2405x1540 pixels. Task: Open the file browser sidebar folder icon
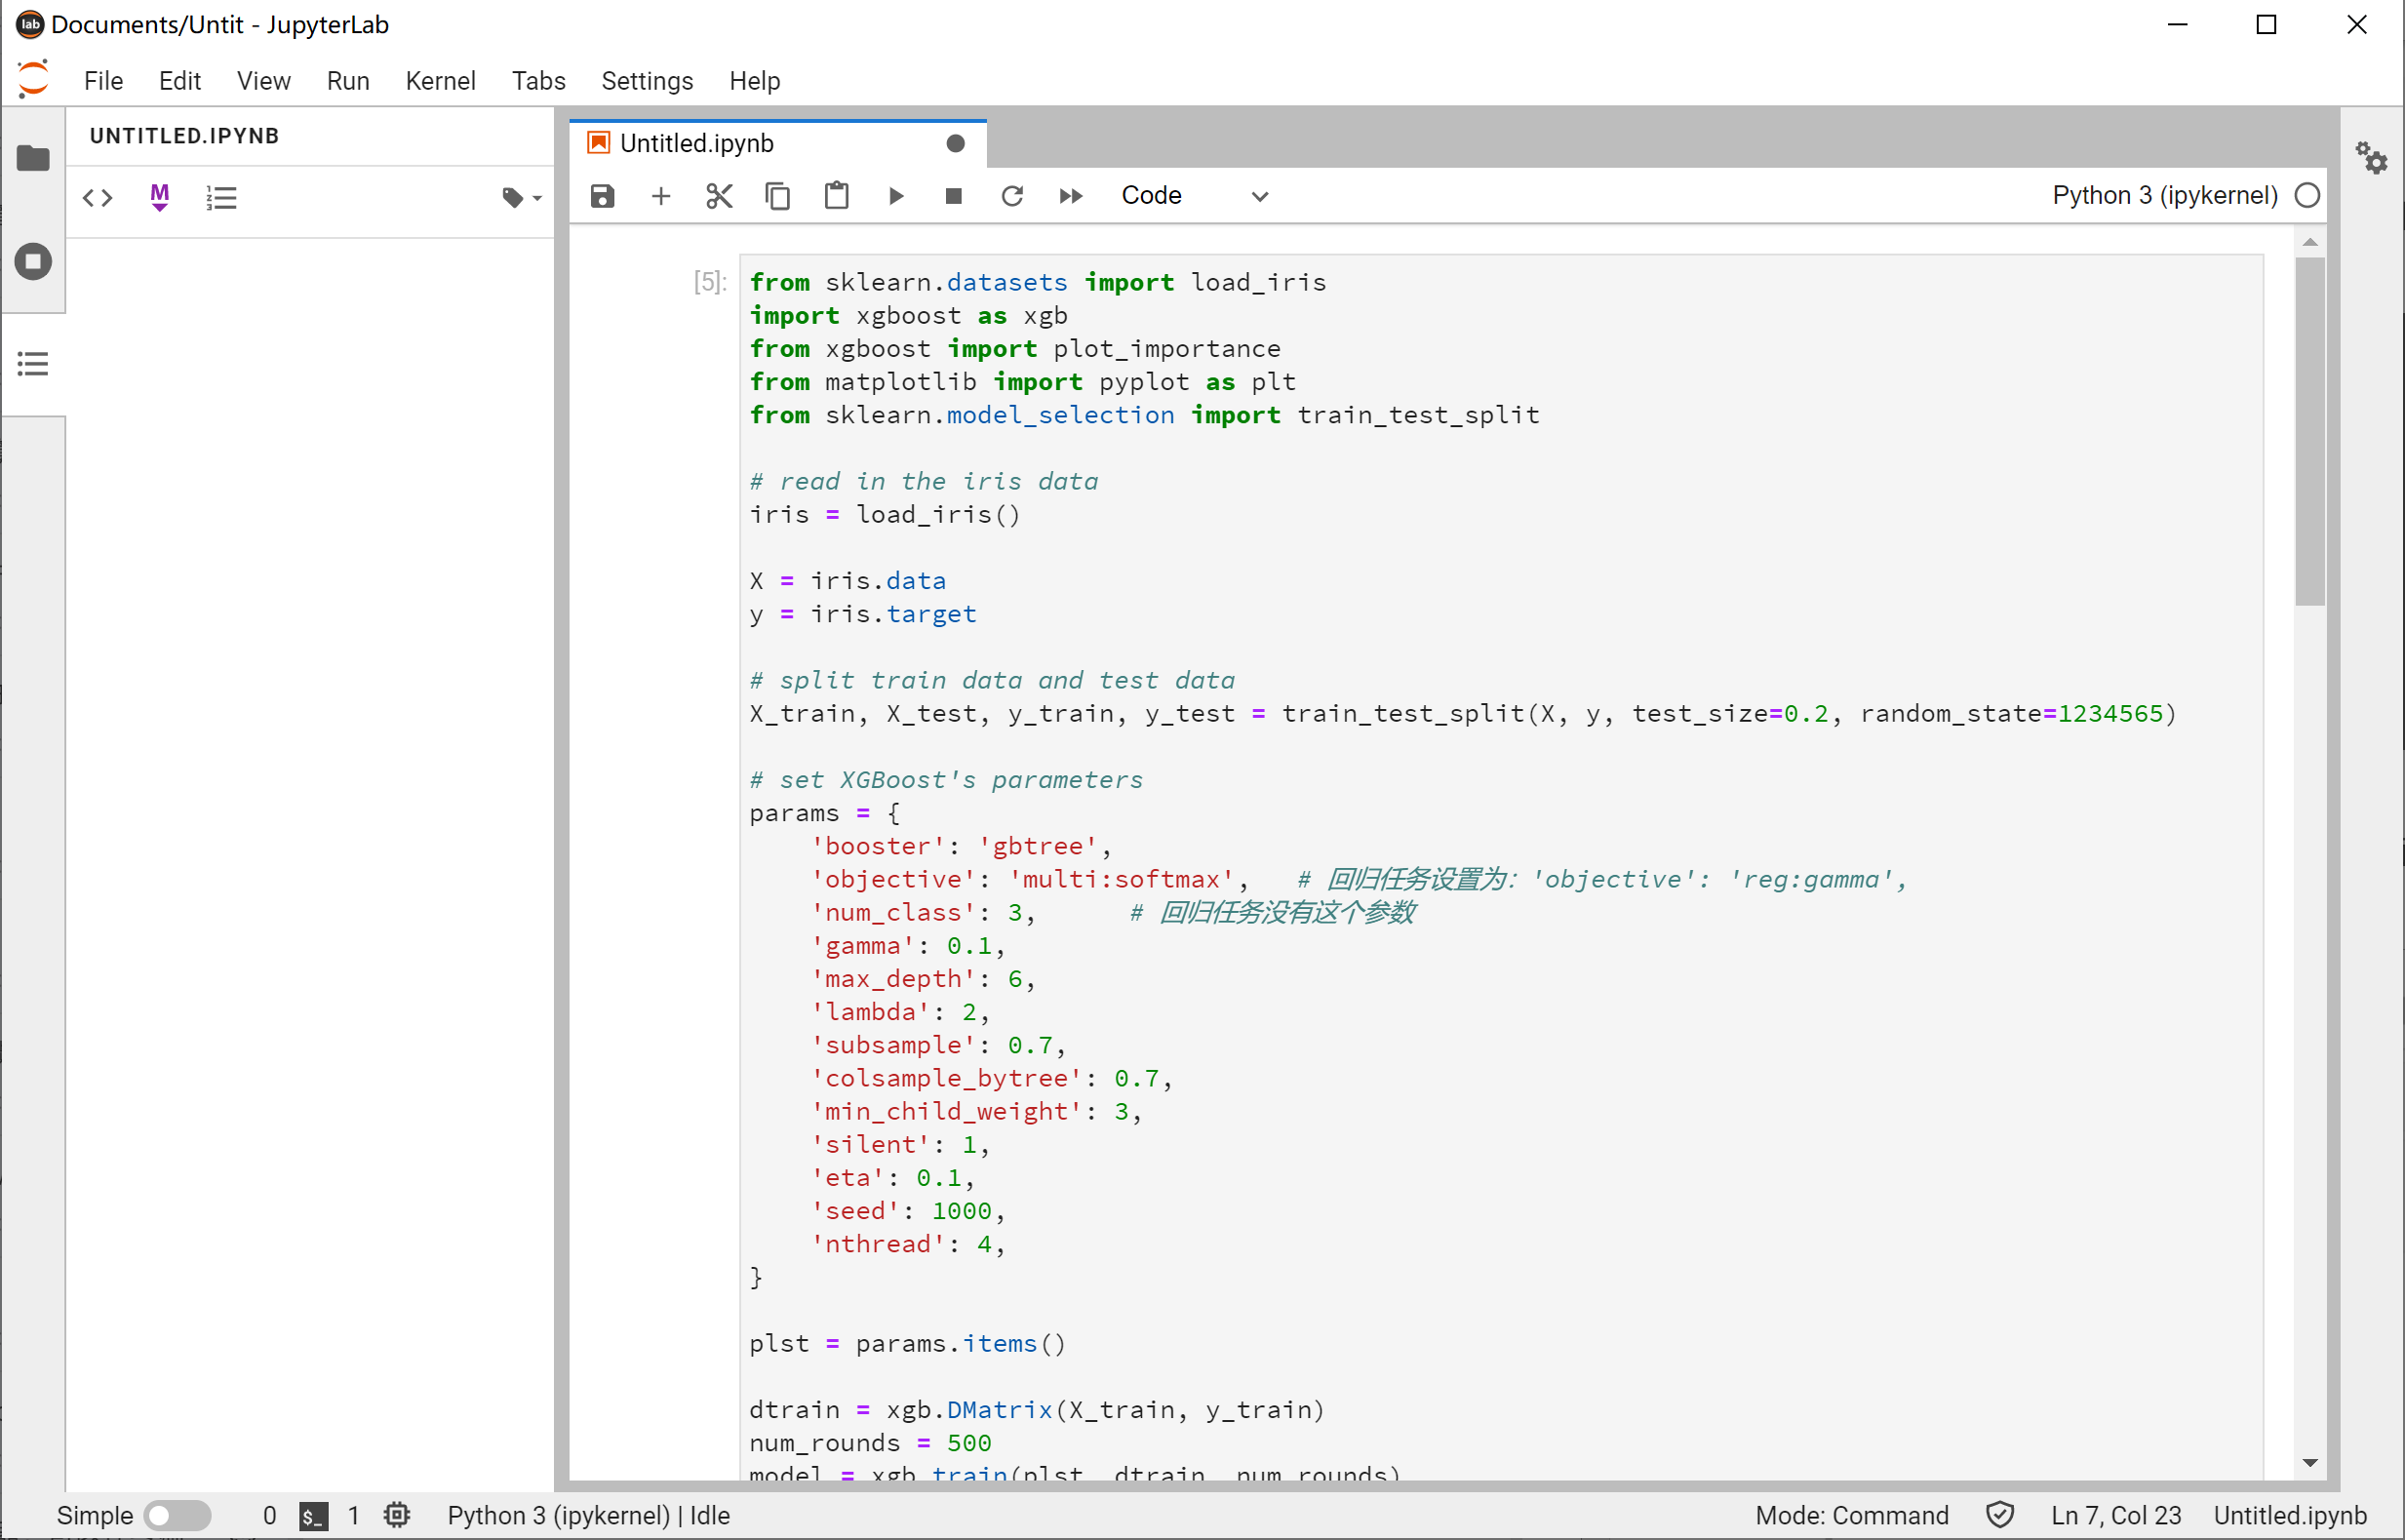33,158
